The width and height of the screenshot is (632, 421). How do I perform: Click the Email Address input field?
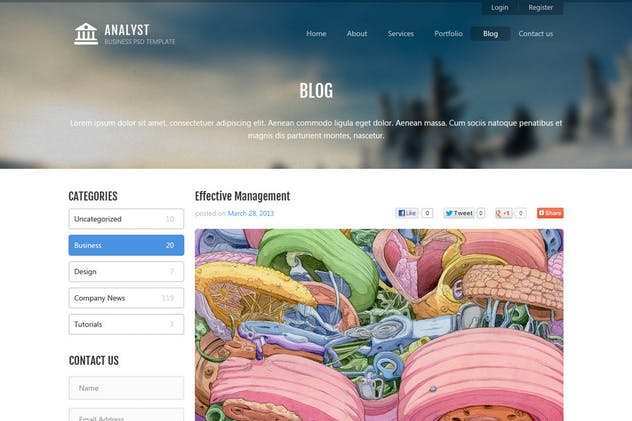point(126,415)
